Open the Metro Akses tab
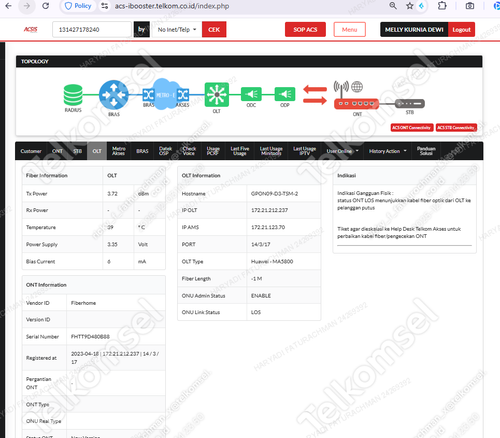Image resolution: width=500 pixels, height=438 pixels. pyautogui.click(x=119, y=151)
